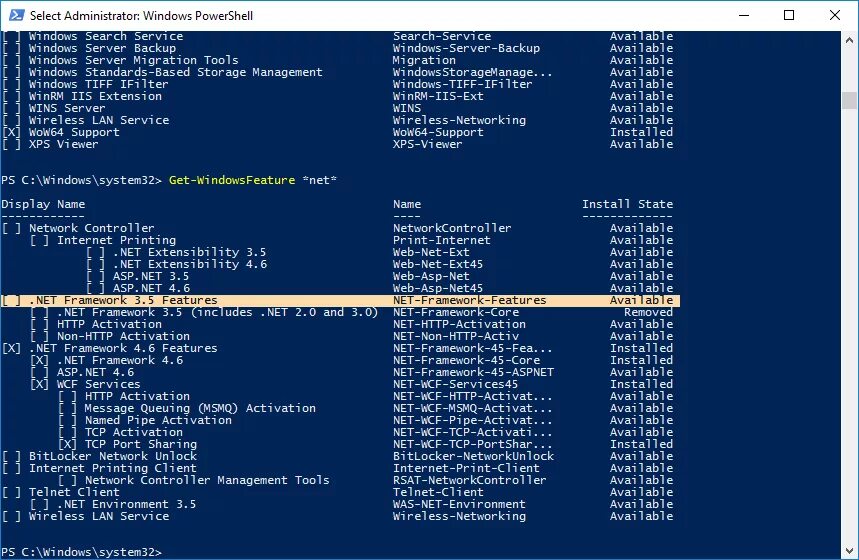859x560 pixels.
Task: Click the bottom PS C:\Windows\system32> prompt
Action: tap(81, 552)
